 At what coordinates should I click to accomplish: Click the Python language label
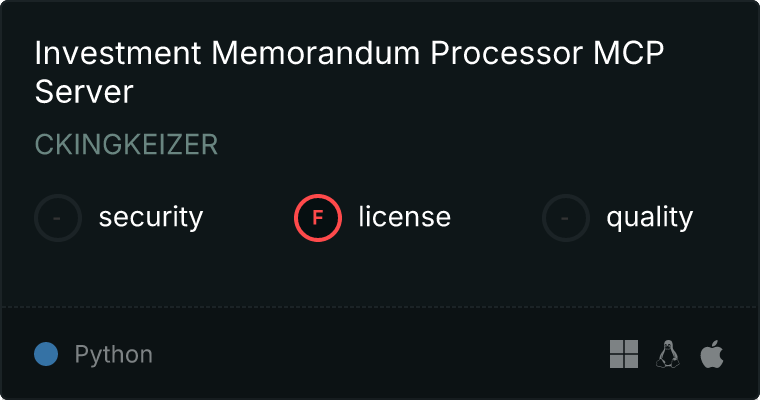click(113, 354)
